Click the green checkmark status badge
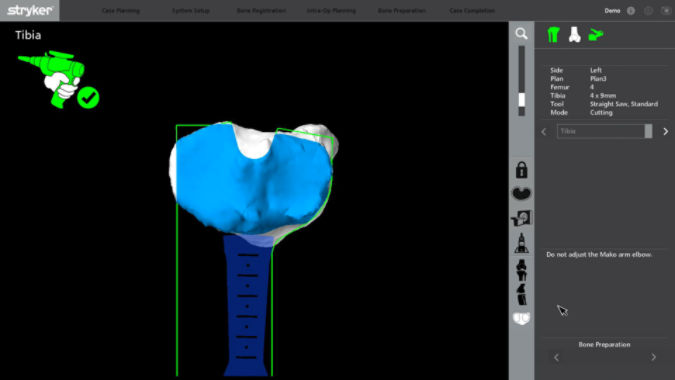The image size is (675, 380). [x=88, y=98]
